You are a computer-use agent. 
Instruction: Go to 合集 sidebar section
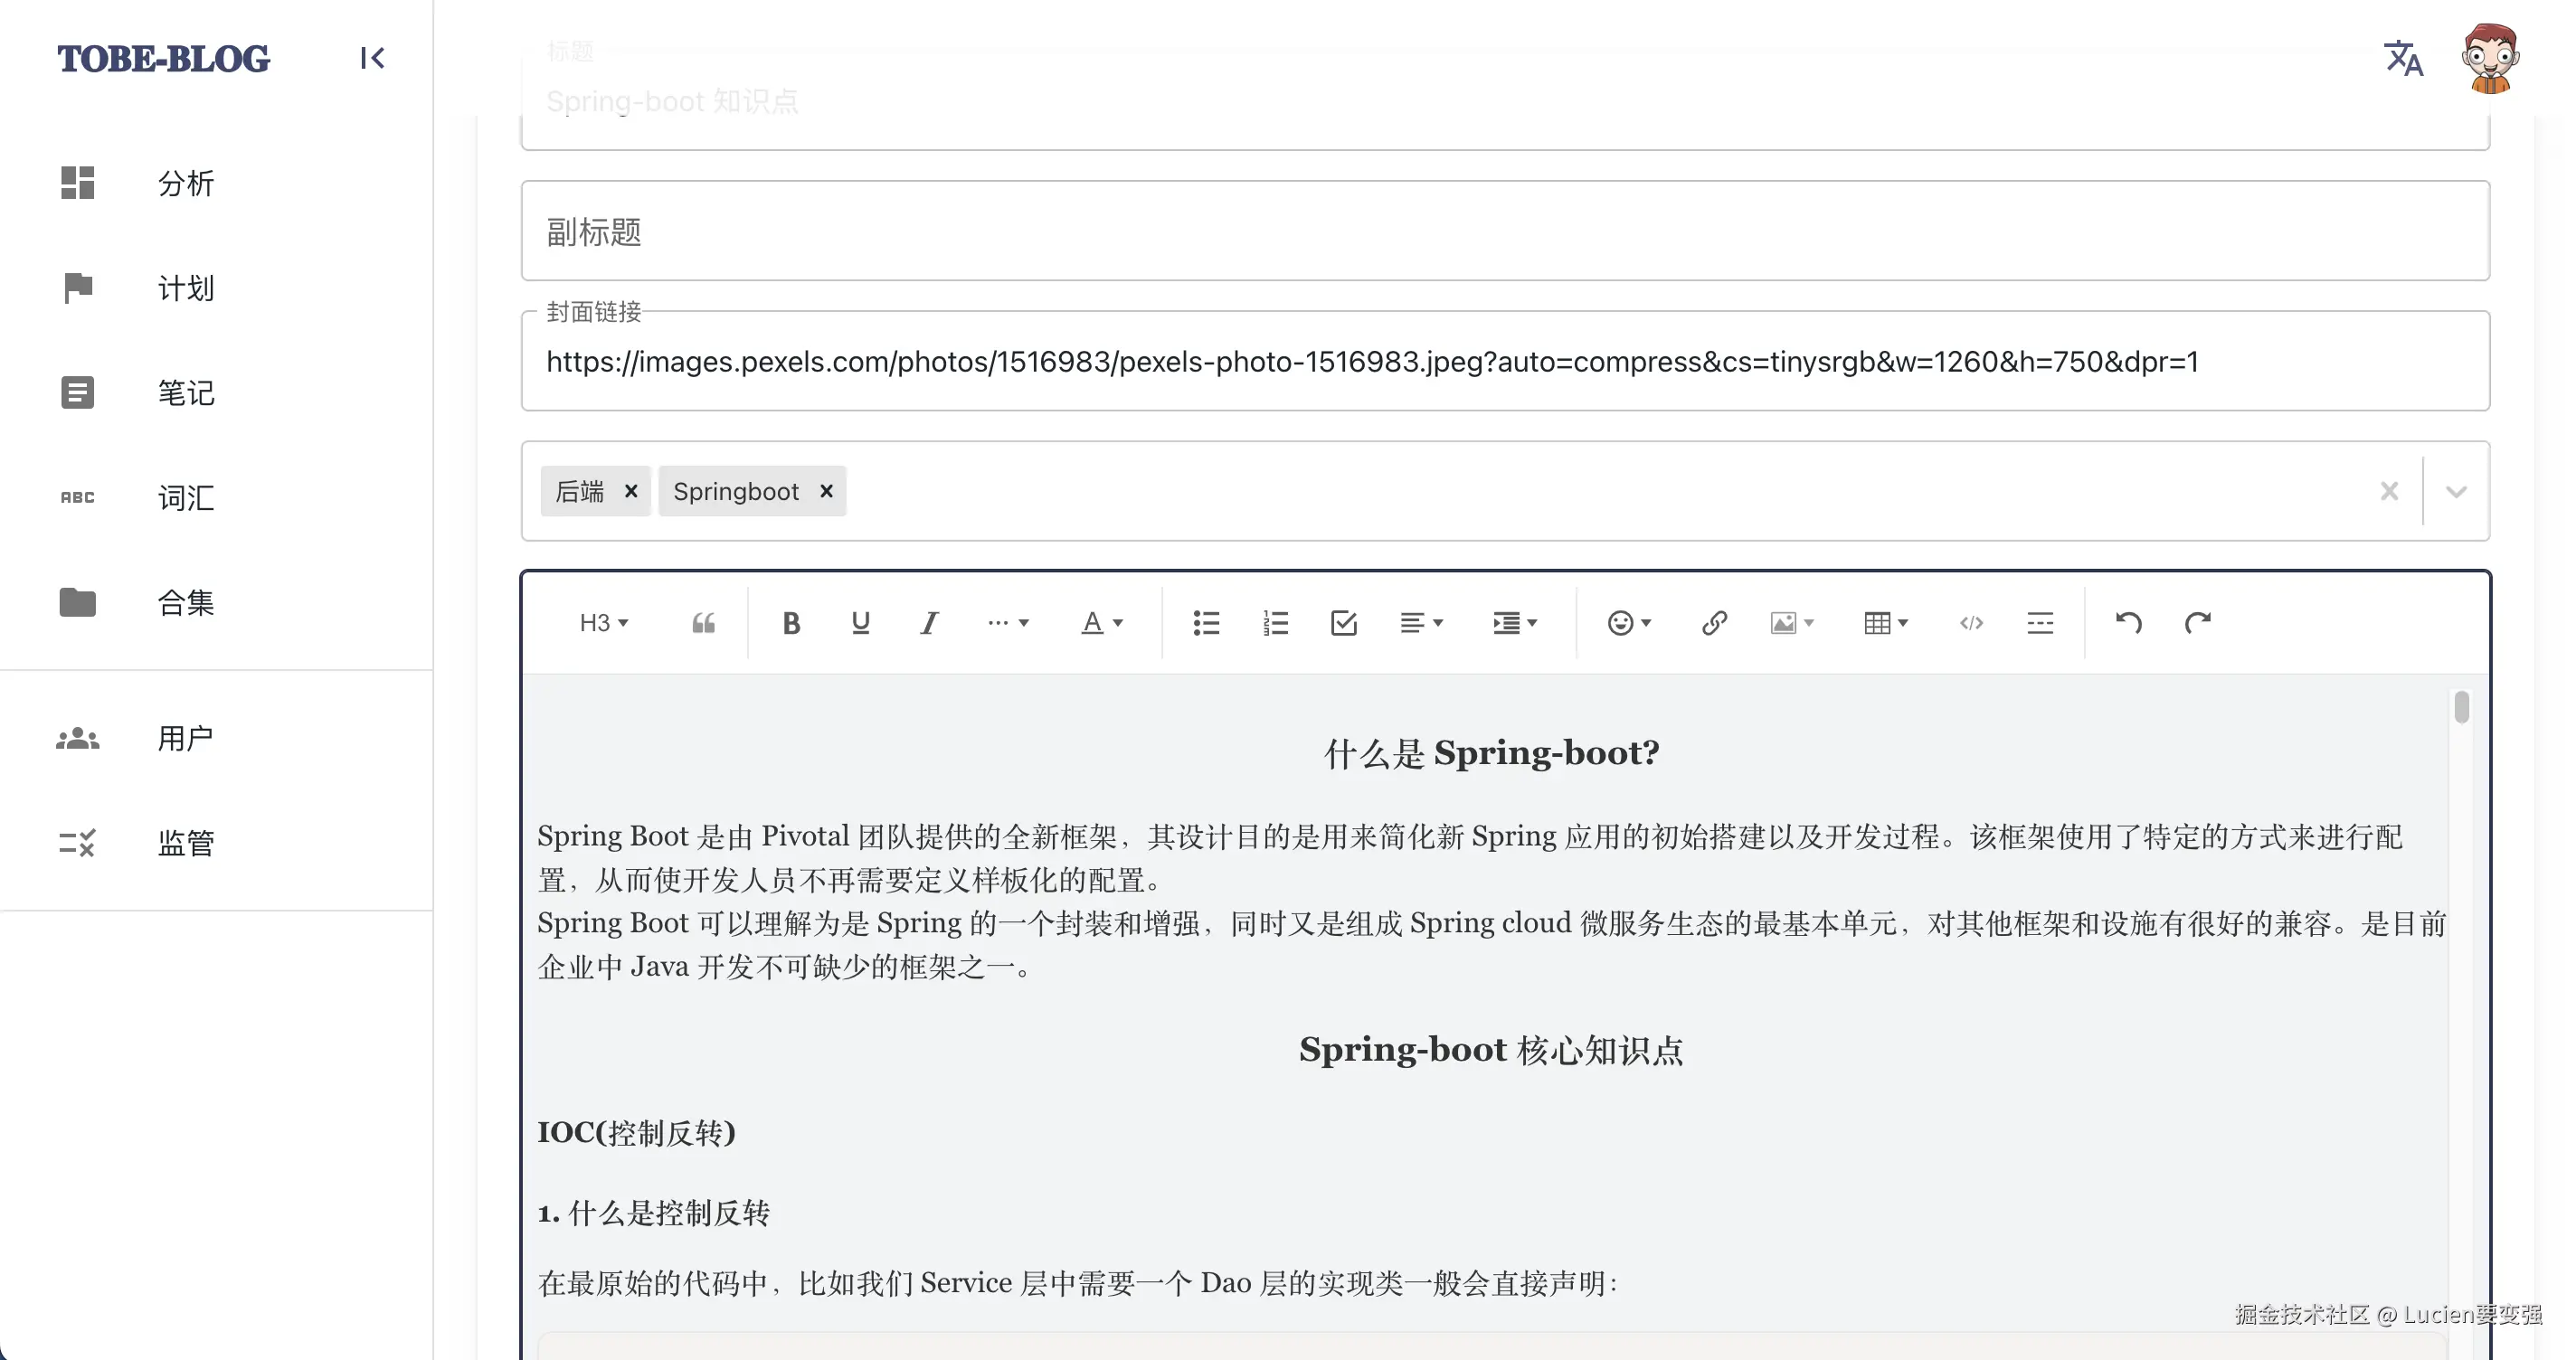tap(185, 603)
